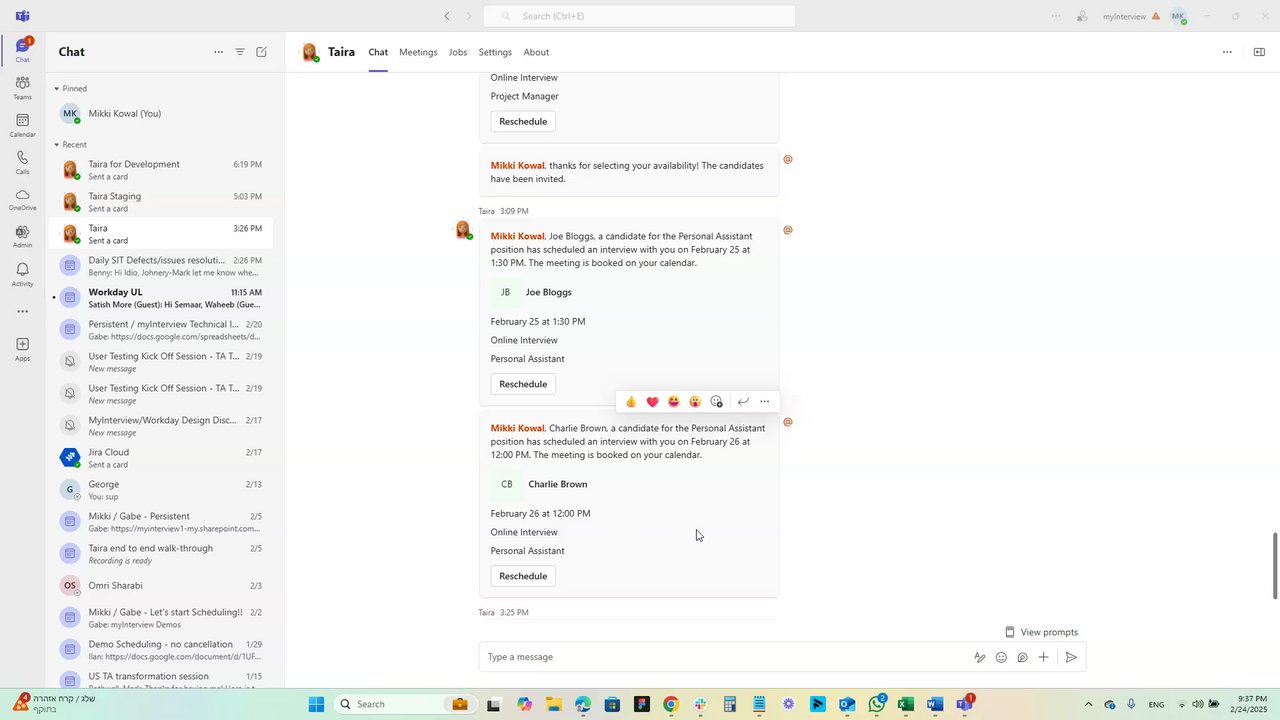
Task: Click the Charlie Brown candidate name
Action: click(558, 484)
